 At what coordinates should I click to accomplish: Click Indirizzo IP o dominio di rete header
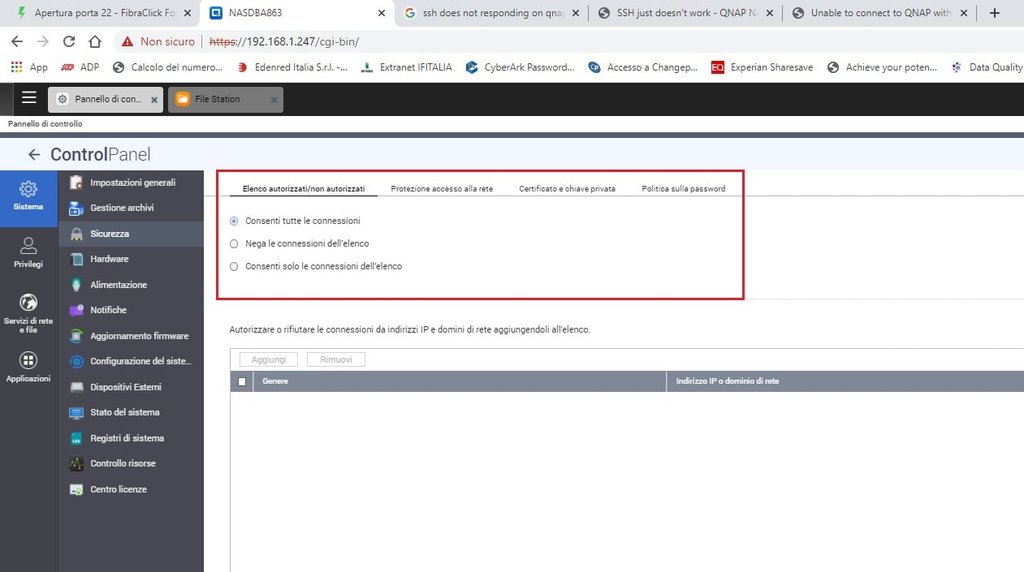[x=845, y=381]
